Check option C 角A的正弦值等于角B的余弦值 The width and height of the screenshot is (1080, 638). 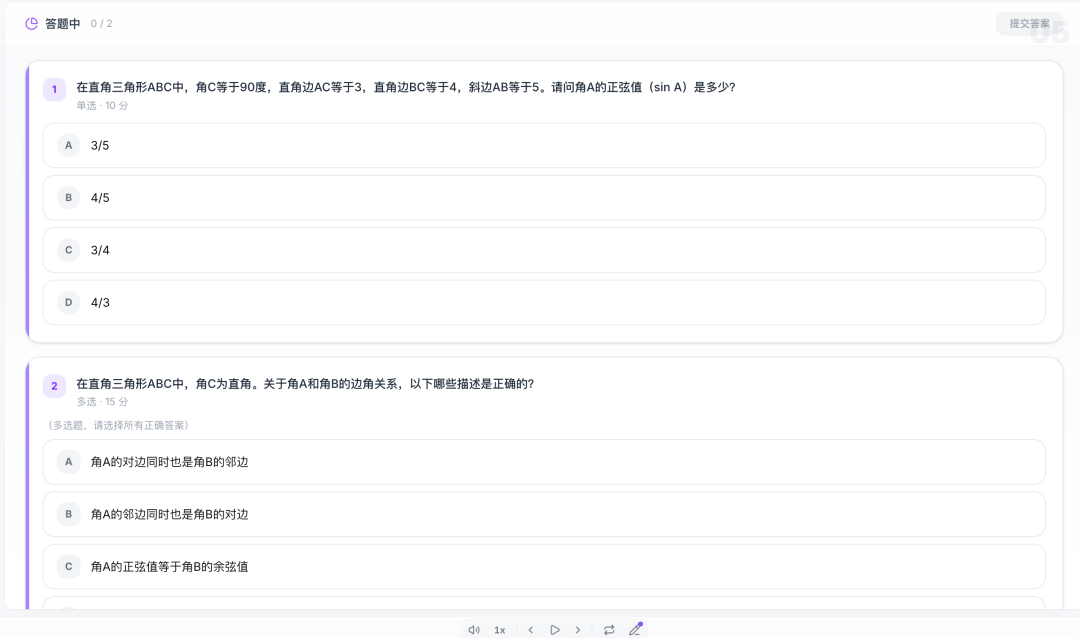pyautogui.click(x=544, y=567)
